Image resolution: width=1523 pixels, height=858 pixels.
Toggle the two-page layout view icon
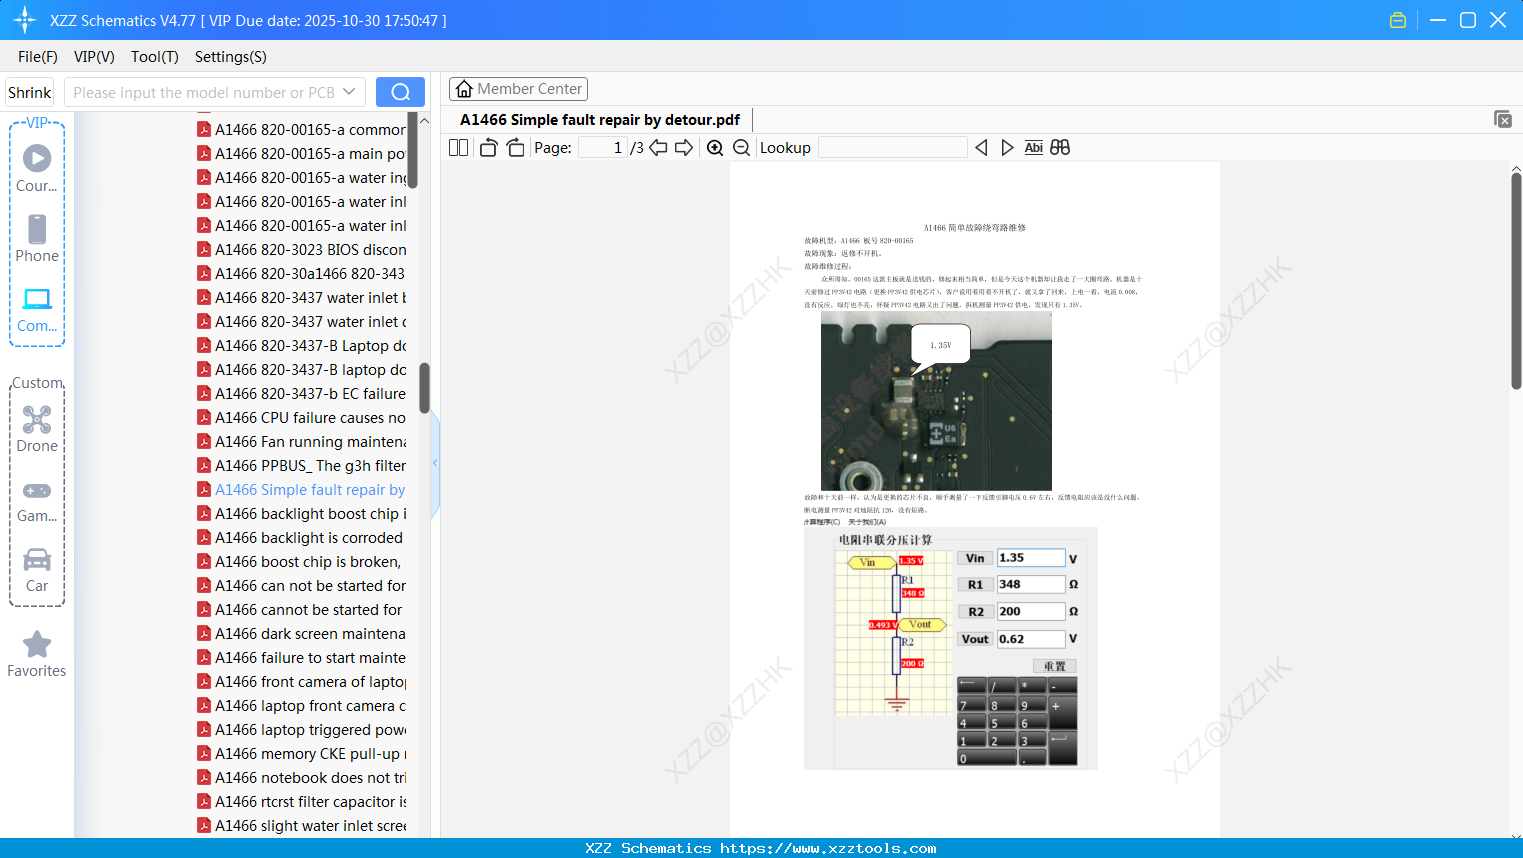point(459,148)
